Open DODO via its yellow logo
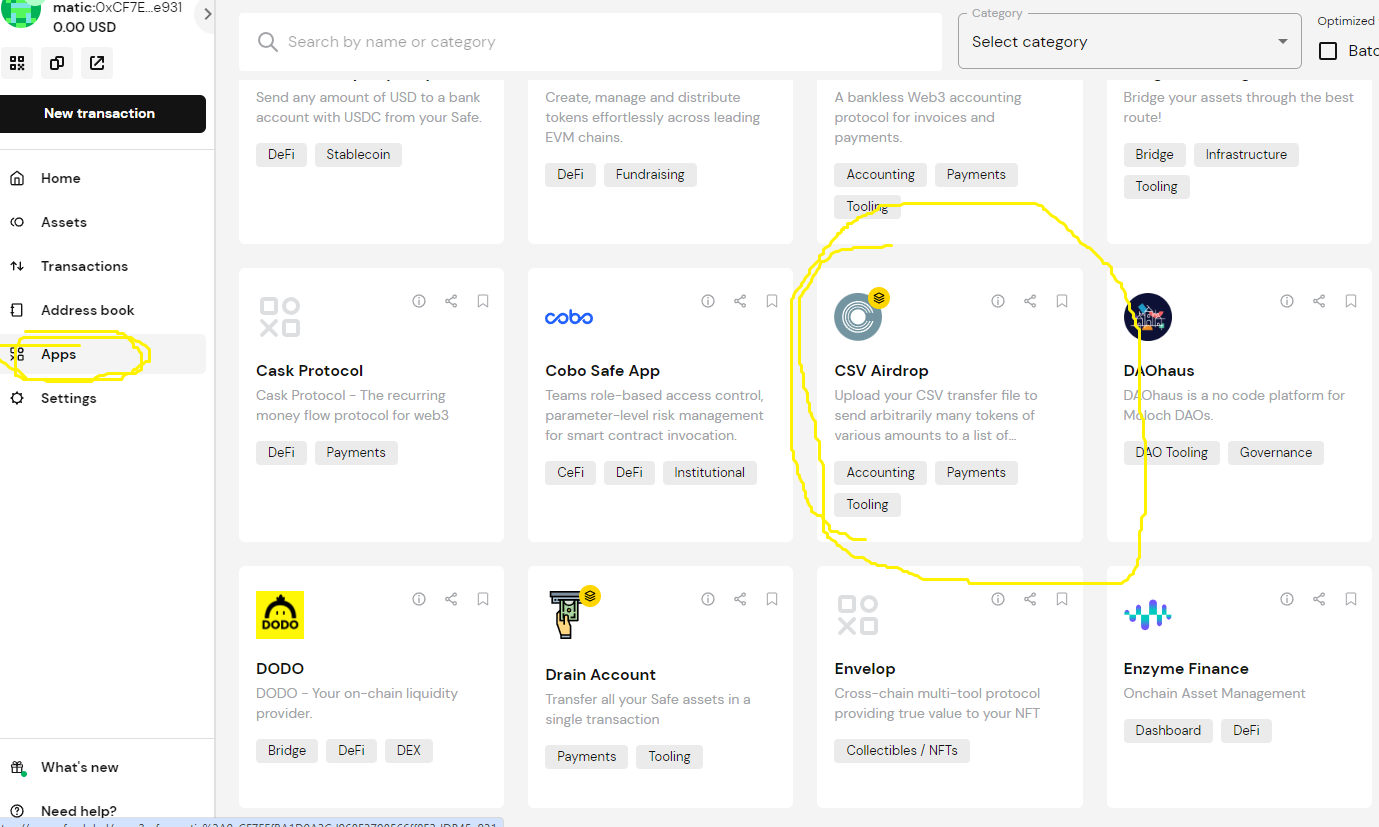This screenshot has width=1379, height=827. 280,615
